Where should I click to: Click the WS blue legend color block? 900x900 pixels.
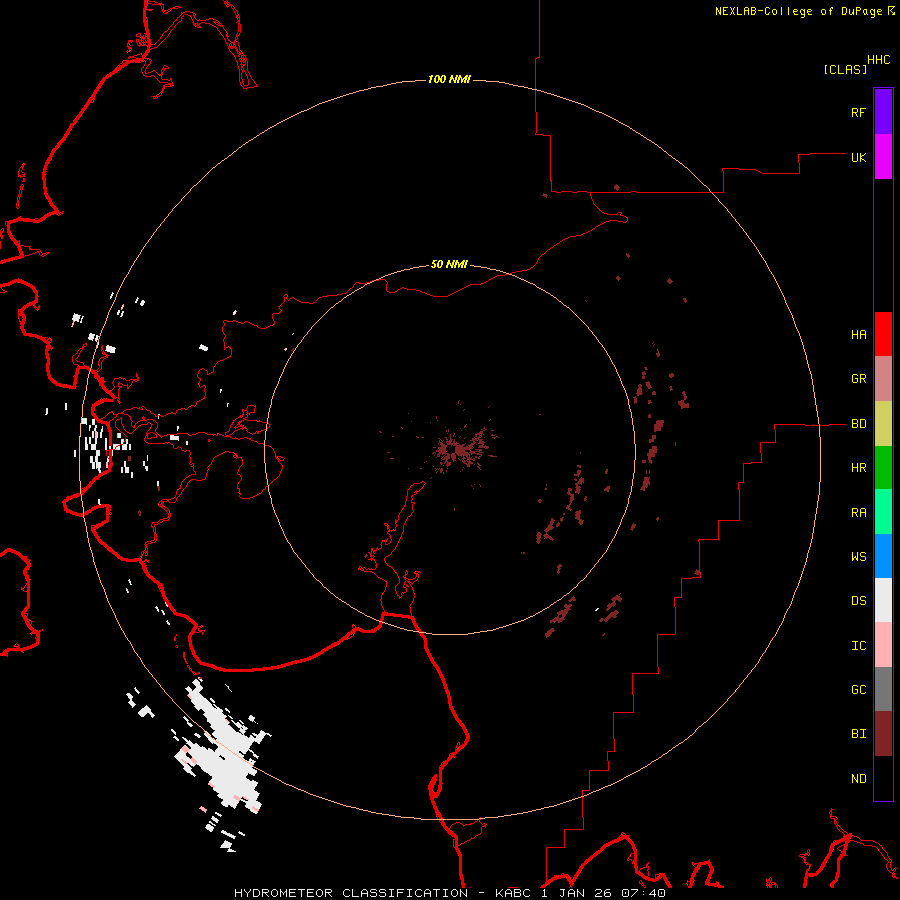(x=883, y=556)
